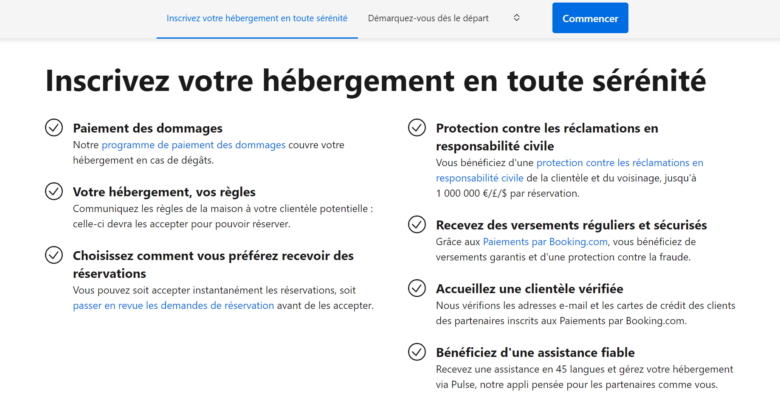Click checkmark icon beside 'Choisissez comment vous préférez recevoir'
The height and width of the screenshot is (396, 780).
coord(54,255)
